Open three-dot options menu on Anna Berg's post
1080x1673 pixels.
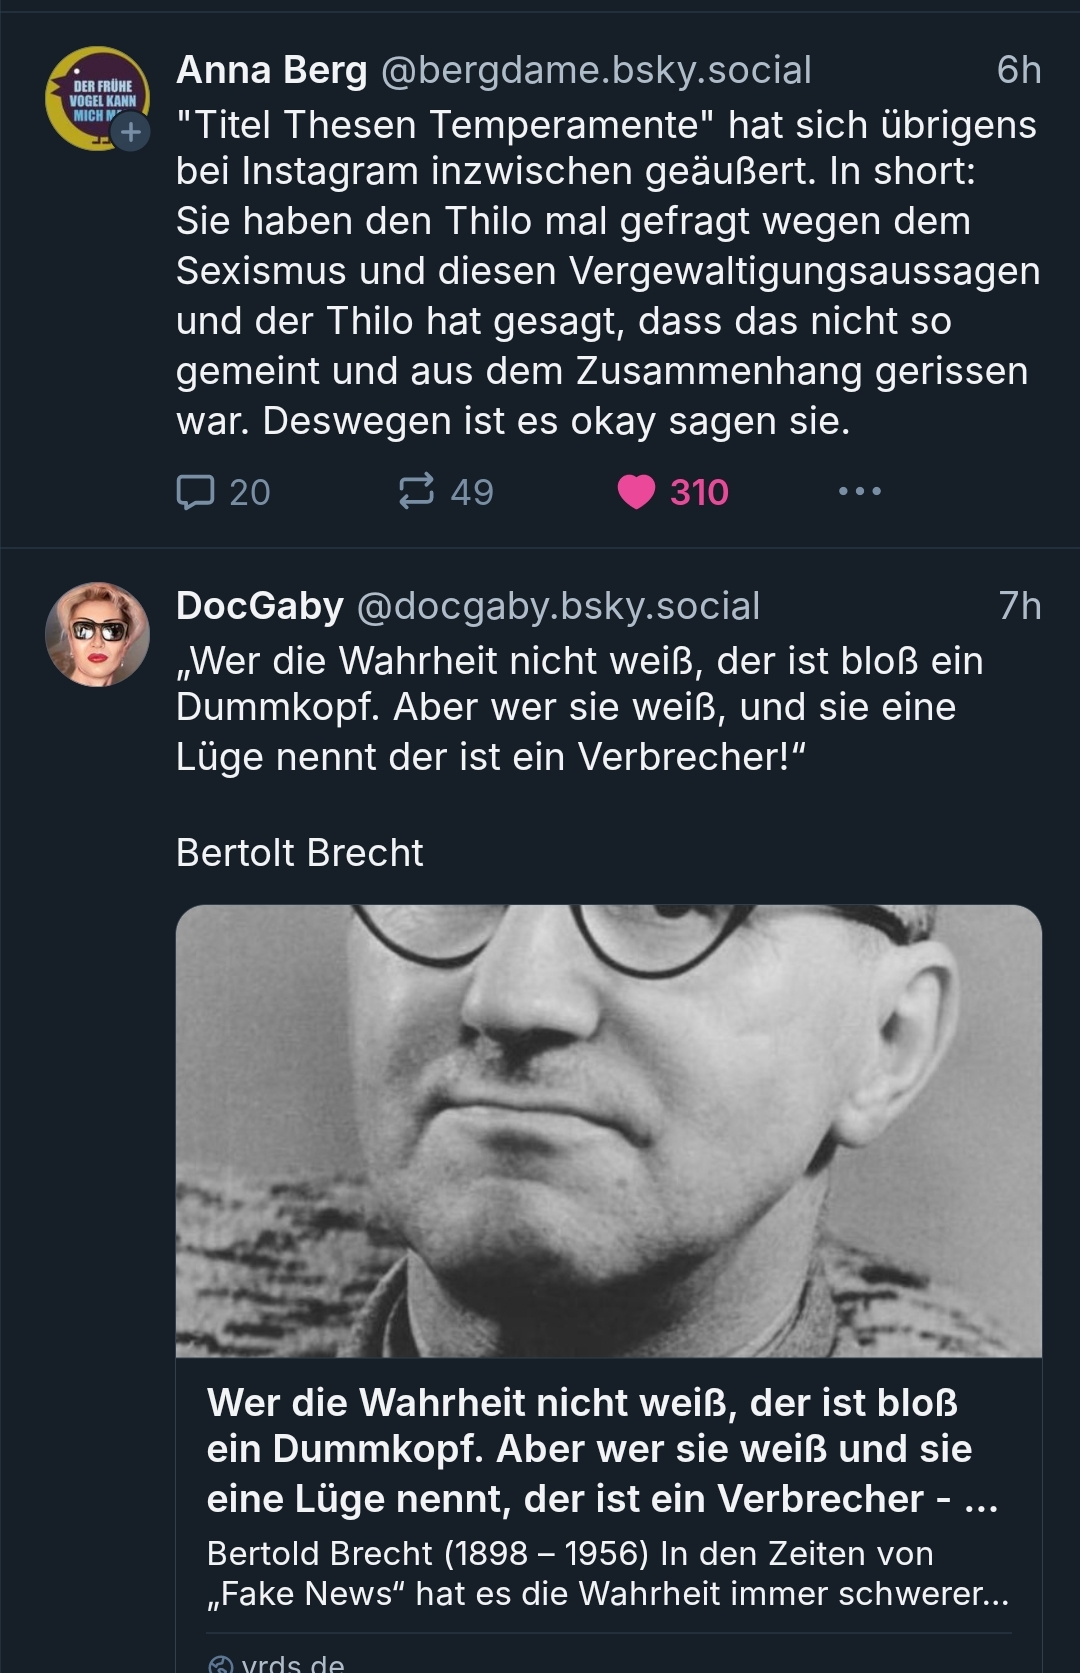(x=860, y=491)
